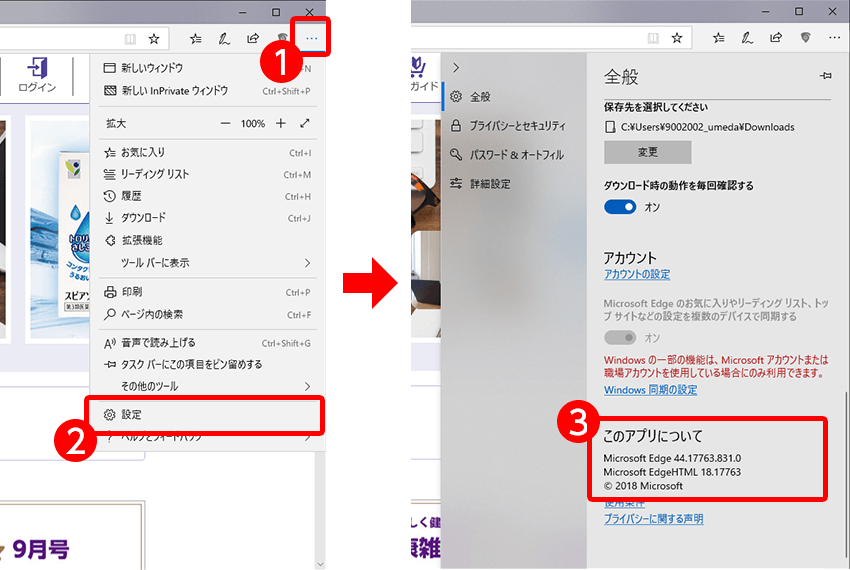Select ページ内の検索 menu item
Screen dimensions: 850x570
point(207,315)
